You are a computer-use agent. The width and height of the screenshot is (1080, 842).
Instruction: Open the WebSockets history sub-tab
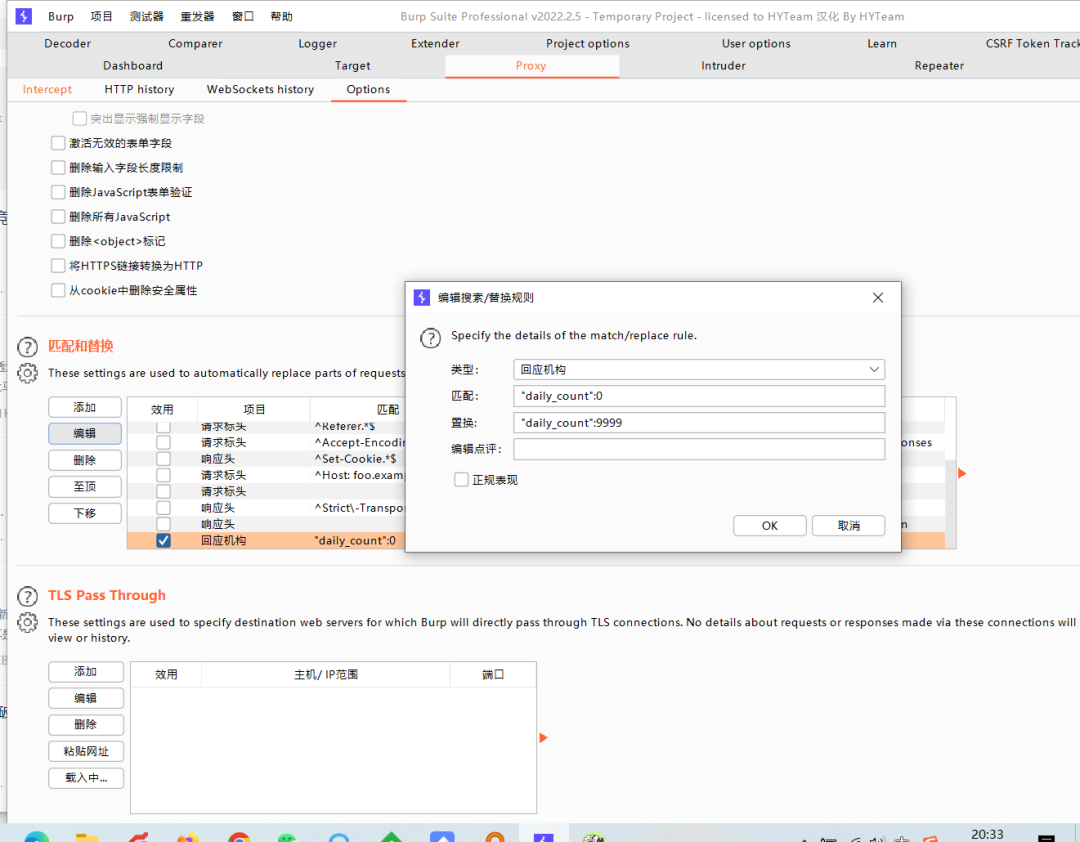tap(260, 89)
